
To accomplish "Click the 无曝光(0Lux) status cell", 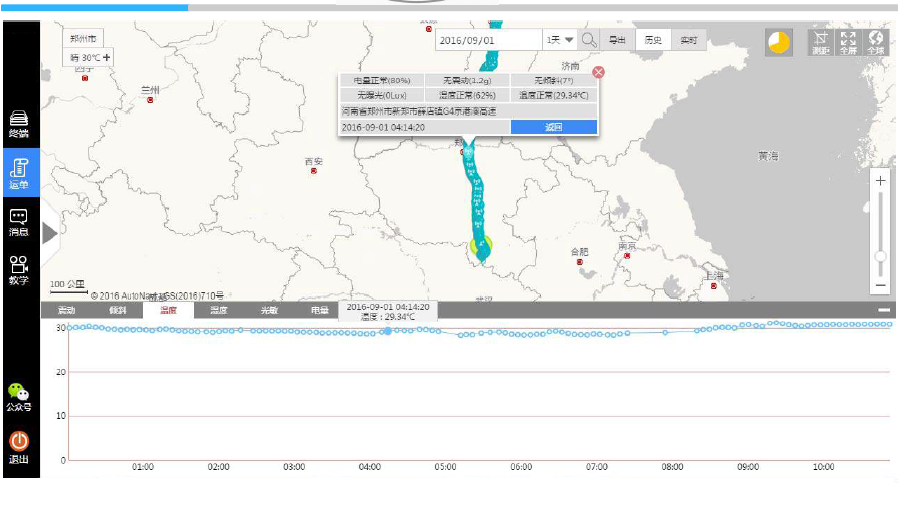I will pyautogui.click(x=382, y=95).
